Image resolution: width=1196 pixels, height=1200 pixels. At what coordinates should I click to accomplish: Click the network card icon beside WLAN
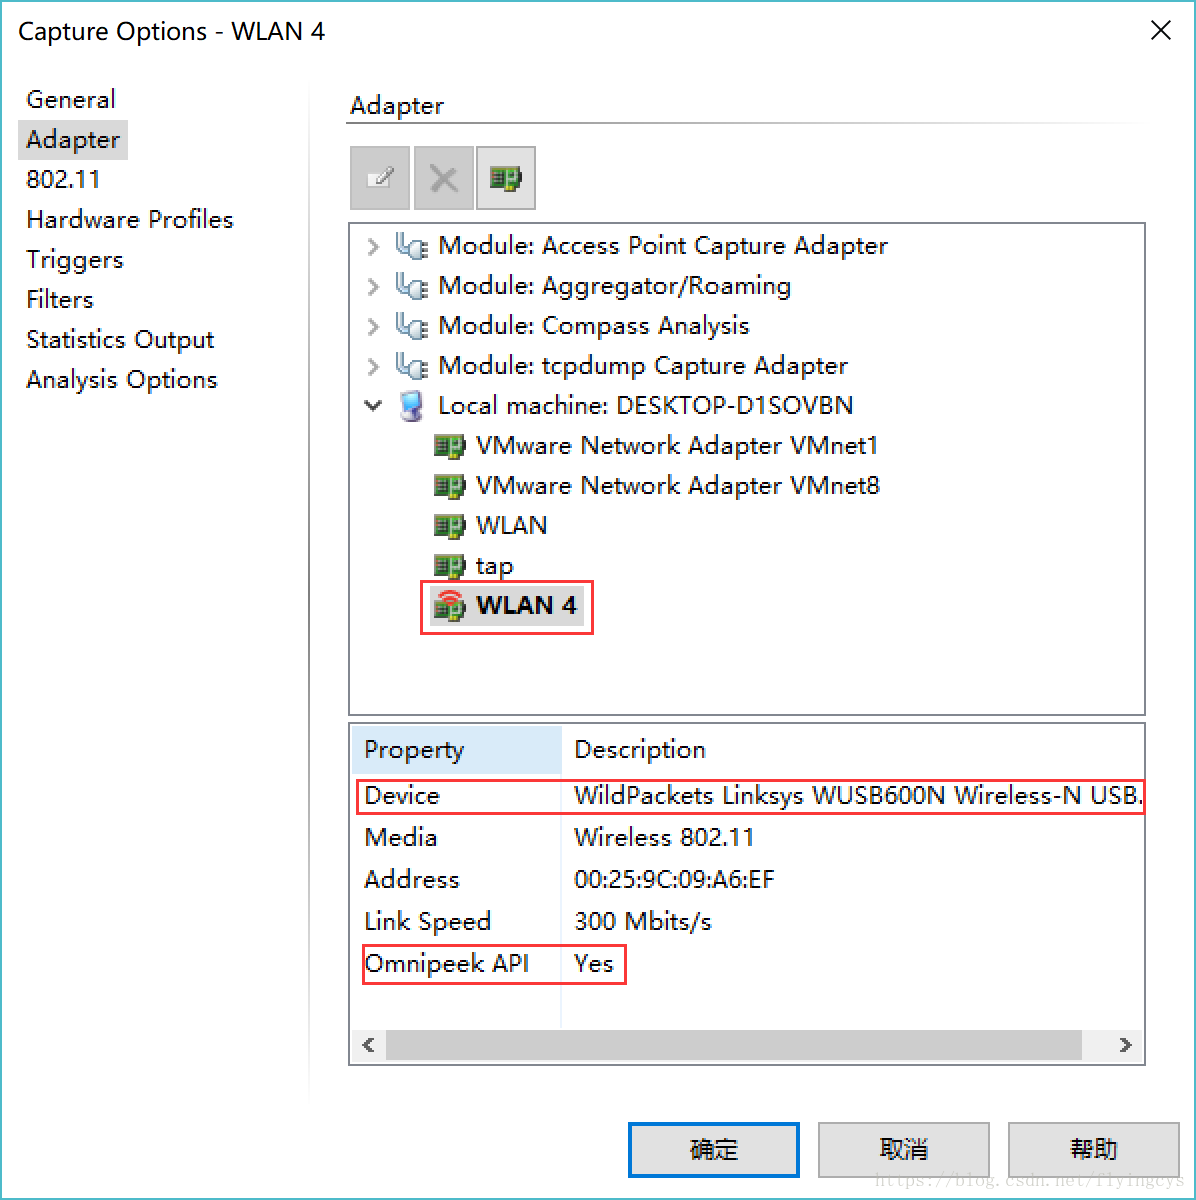click(x=449, y=526)
